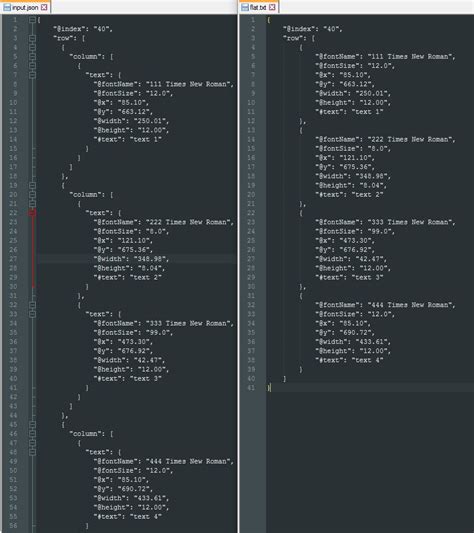474x533 pixels.
Task: Click "@width": "250.01" in input.json pane
Action: pos(131,121)
